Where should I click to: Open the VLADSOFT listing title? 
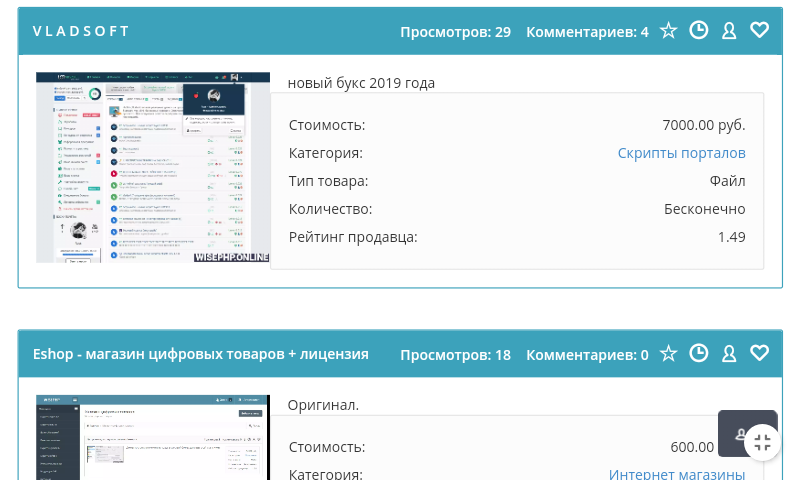[x=81, y=31]
